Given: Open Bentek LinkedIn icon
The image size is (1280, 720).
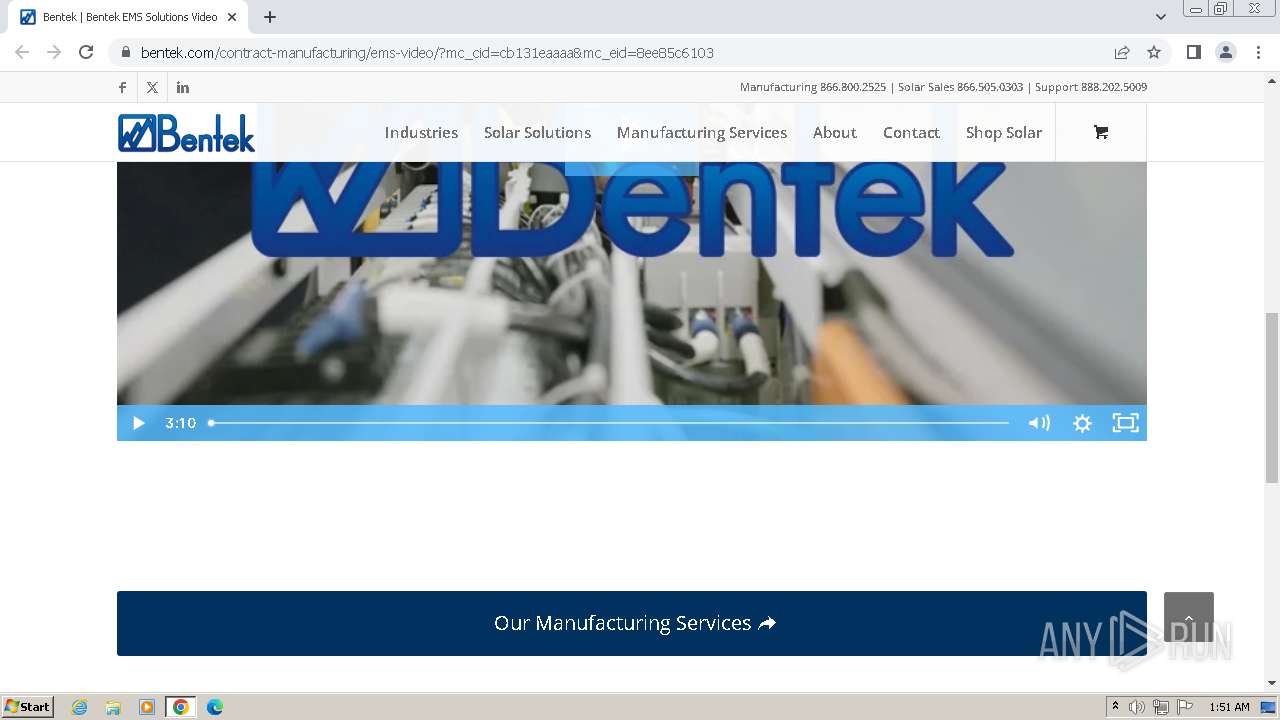Looking at the screenshot, I should 183,87.
